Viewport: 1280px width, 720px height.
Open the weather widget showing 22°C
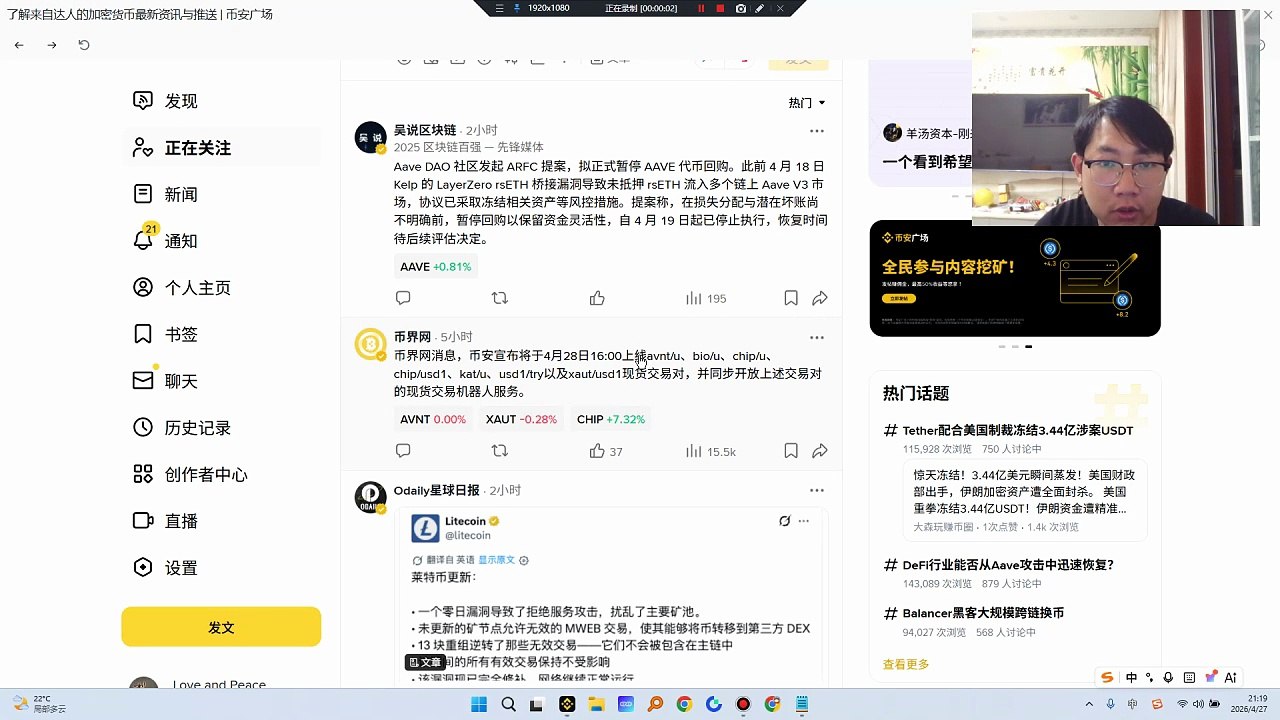pos(40,704)
